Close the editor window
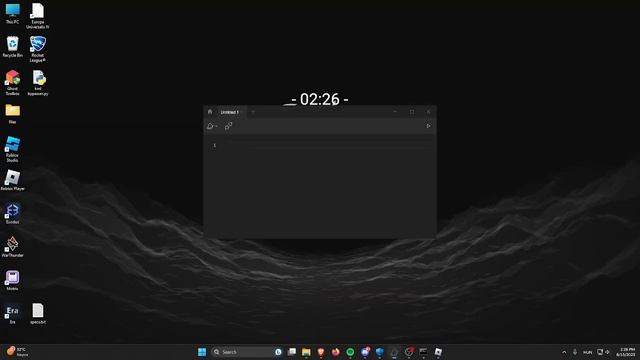This screenshot has height=360, width=640. tap(428, 112)
